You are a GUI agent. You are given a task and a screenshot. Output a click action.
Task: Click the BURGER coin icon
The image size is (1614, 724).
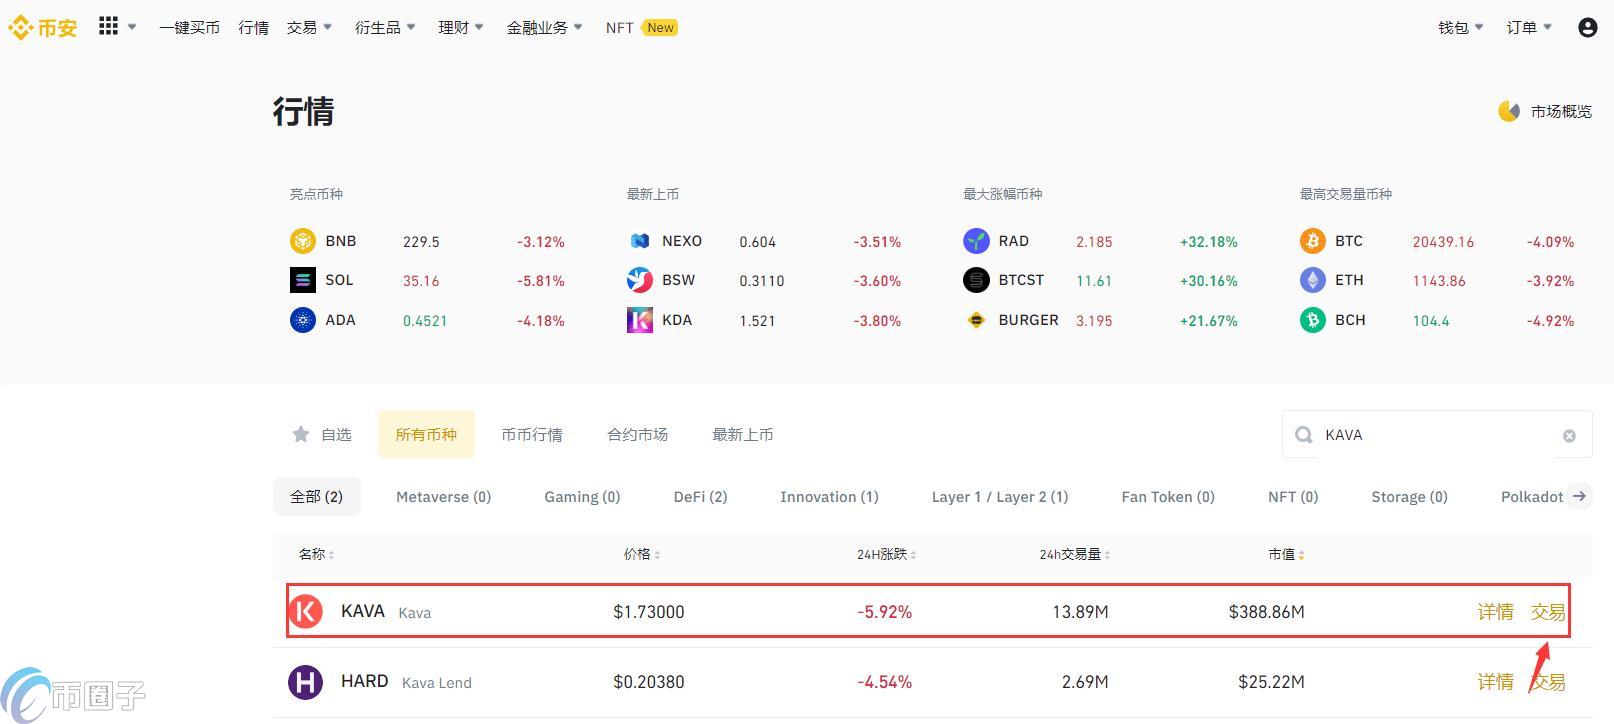pyautogui.click(x=976, y=320)
